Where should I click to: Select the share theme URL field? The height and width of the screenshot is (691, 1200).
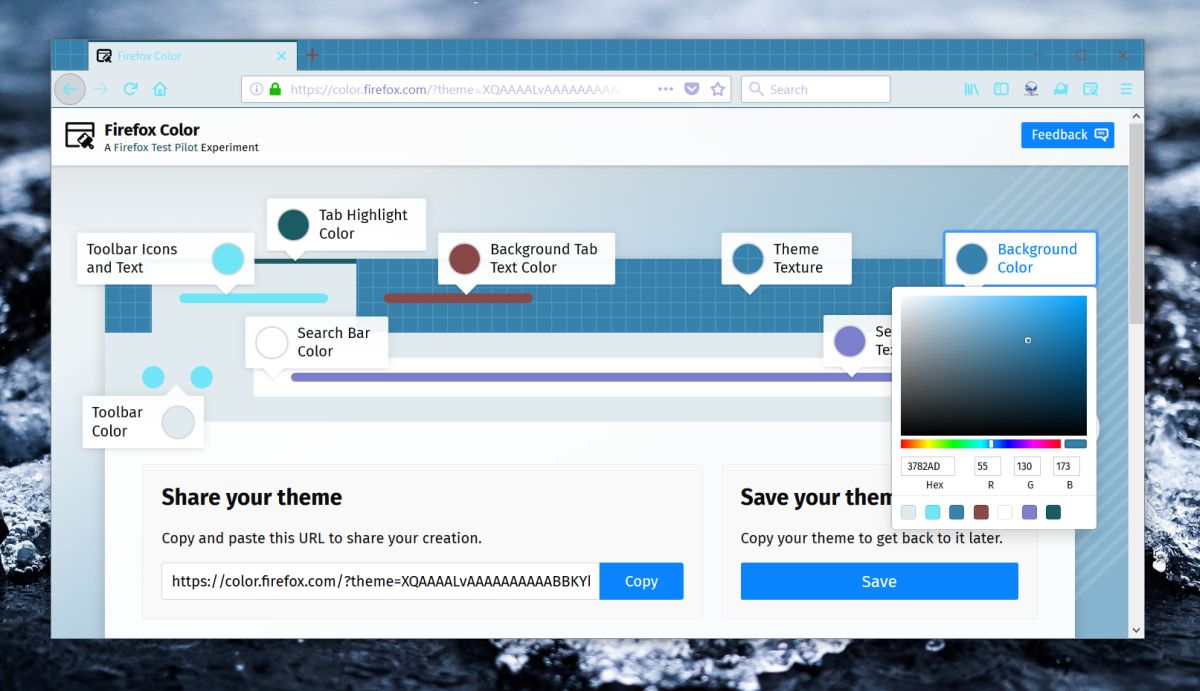pyautogui.click(x=381, y=581)
